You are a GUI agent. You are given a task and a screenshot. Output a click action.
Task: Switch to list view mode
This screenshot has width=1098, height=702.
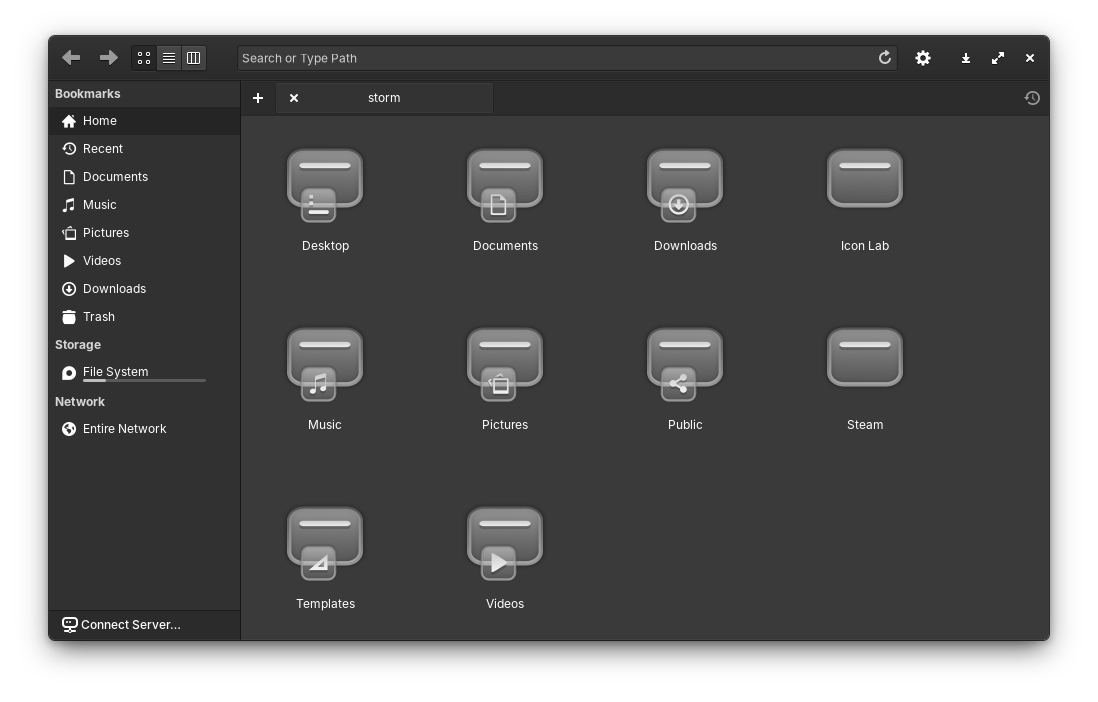(169, 58)
